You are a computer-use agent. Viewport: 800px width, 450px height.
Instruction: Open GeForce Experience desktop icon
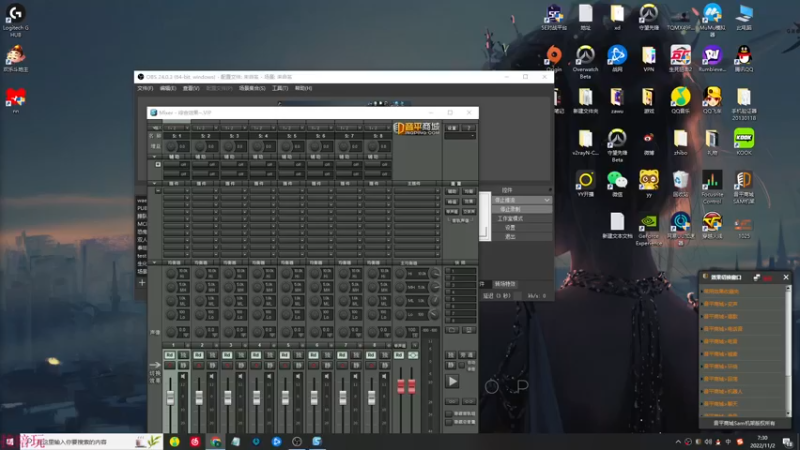click(x=648, y=230)
